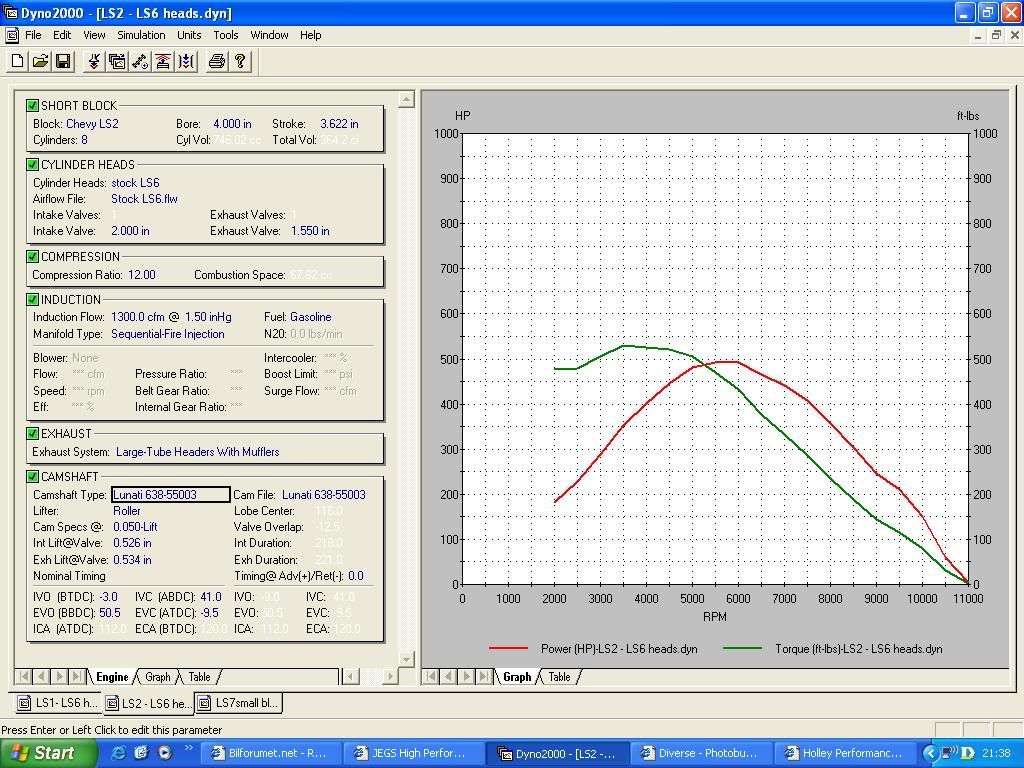The image size is (1024, 768).
Task: Save the current engine simulation
Action: point(63,61)
